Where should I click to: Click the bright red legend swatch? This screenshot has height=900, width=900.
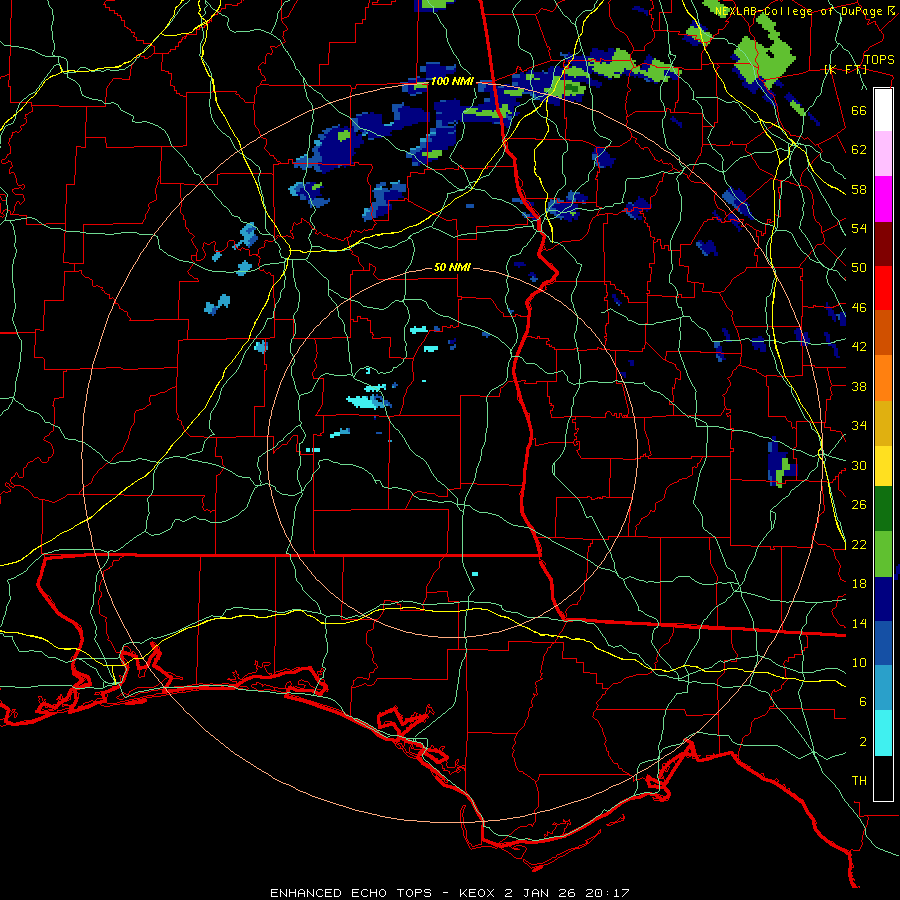pos(883,288)
